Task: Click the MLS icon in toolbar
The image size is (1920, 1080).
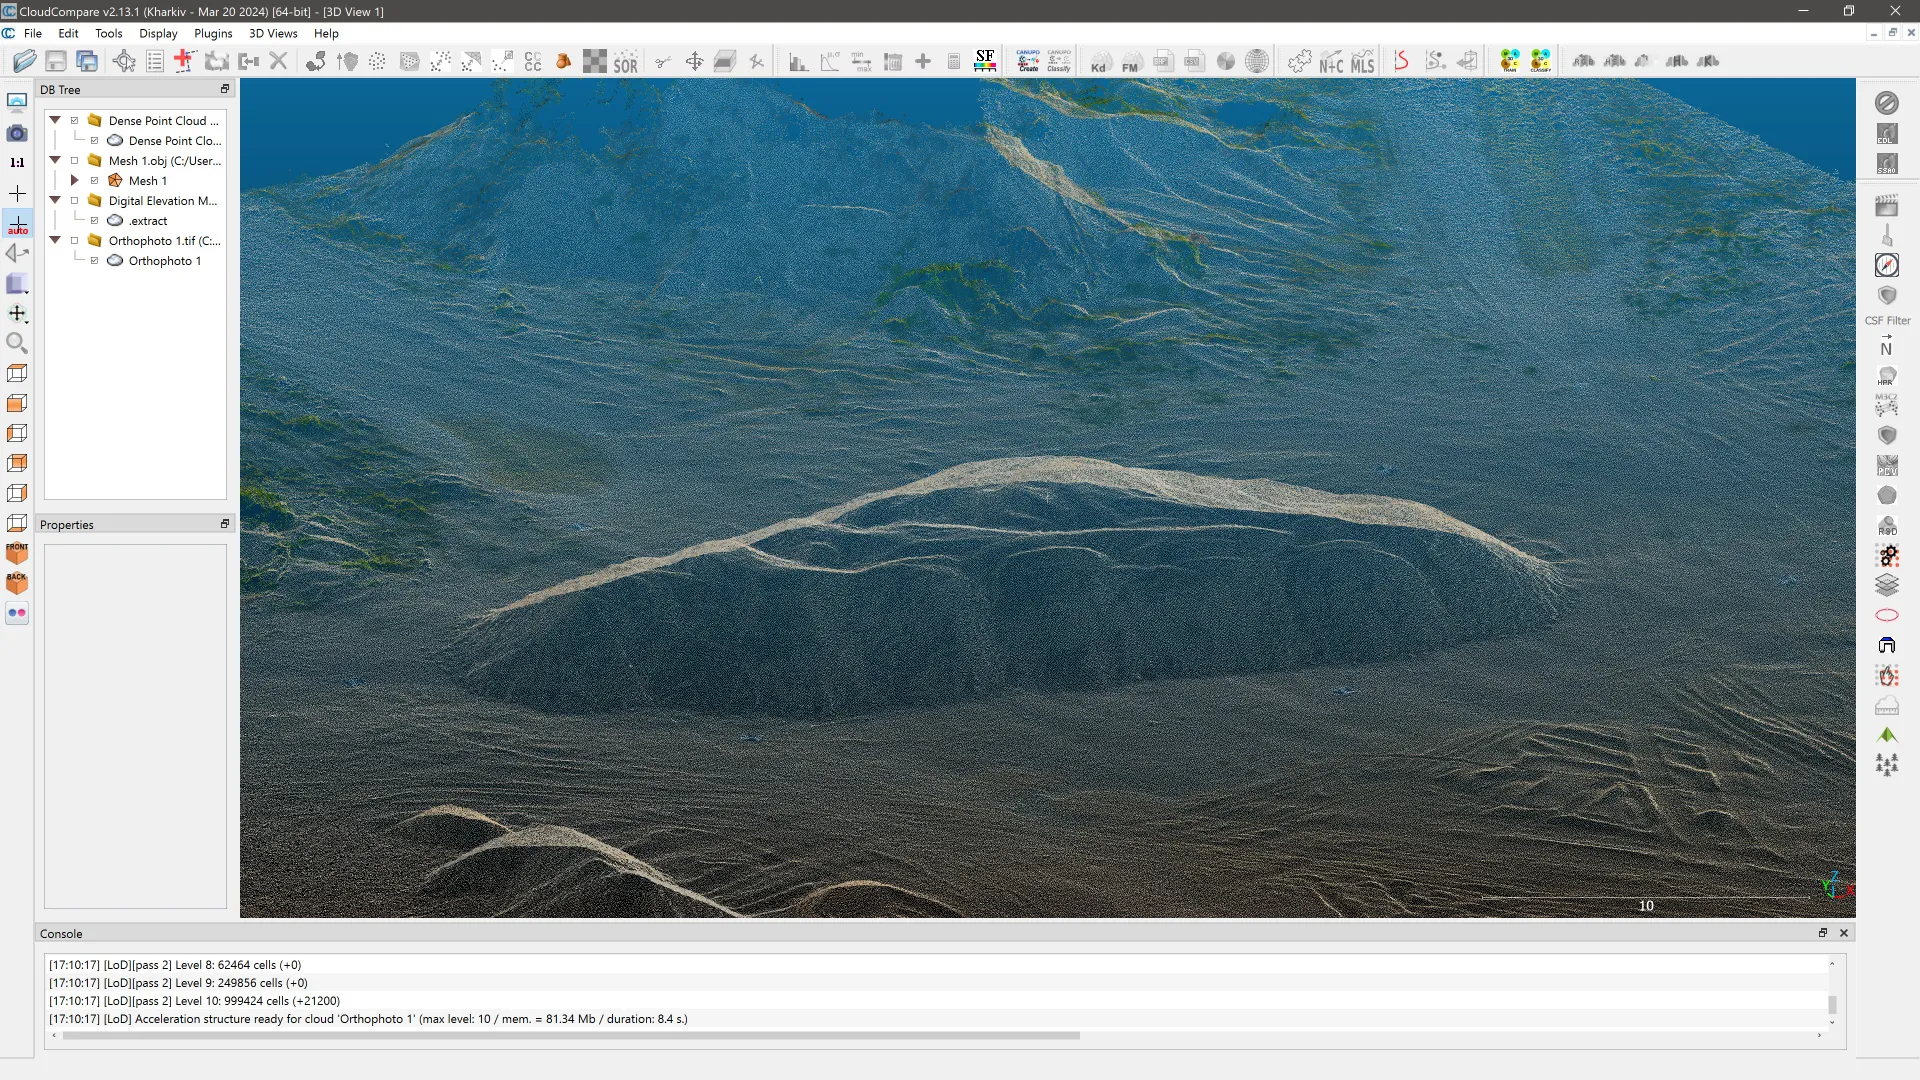Action: [1363, 62]
